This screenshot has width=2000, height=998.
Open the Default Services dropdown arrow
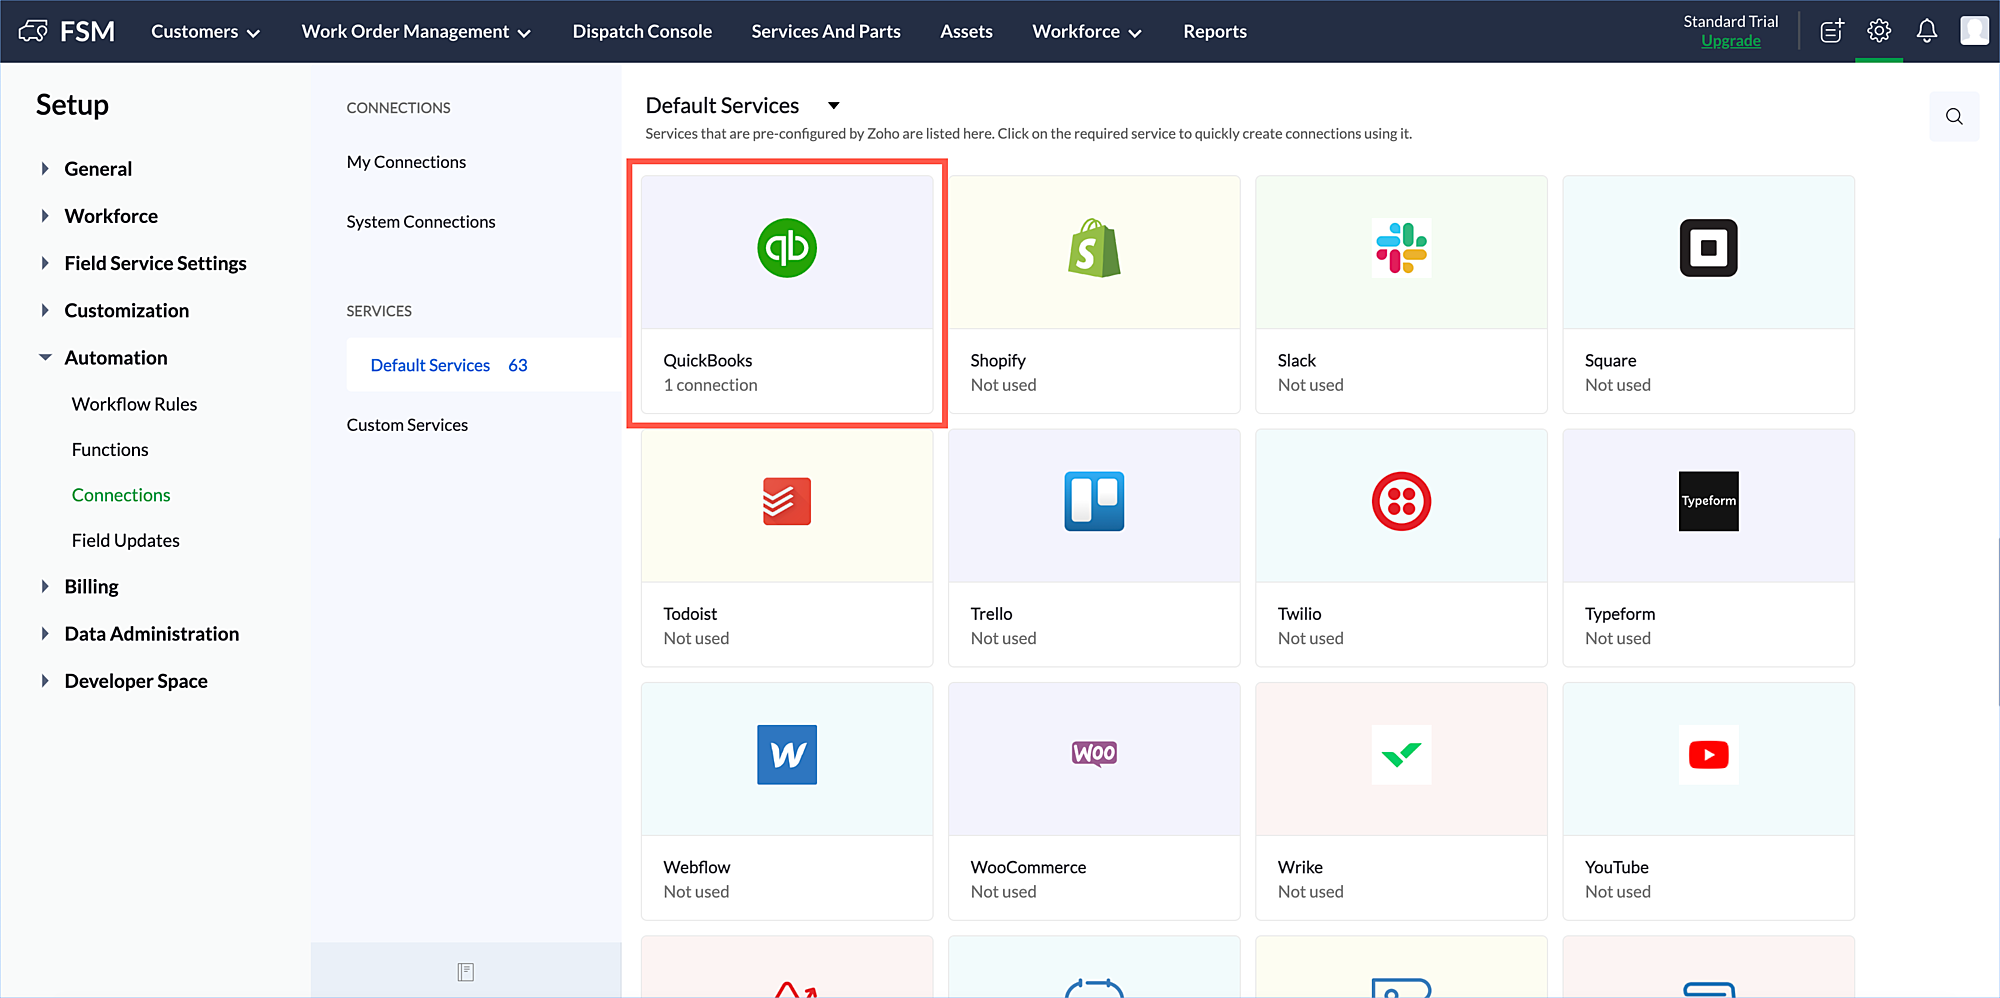[x=833, y=106]
